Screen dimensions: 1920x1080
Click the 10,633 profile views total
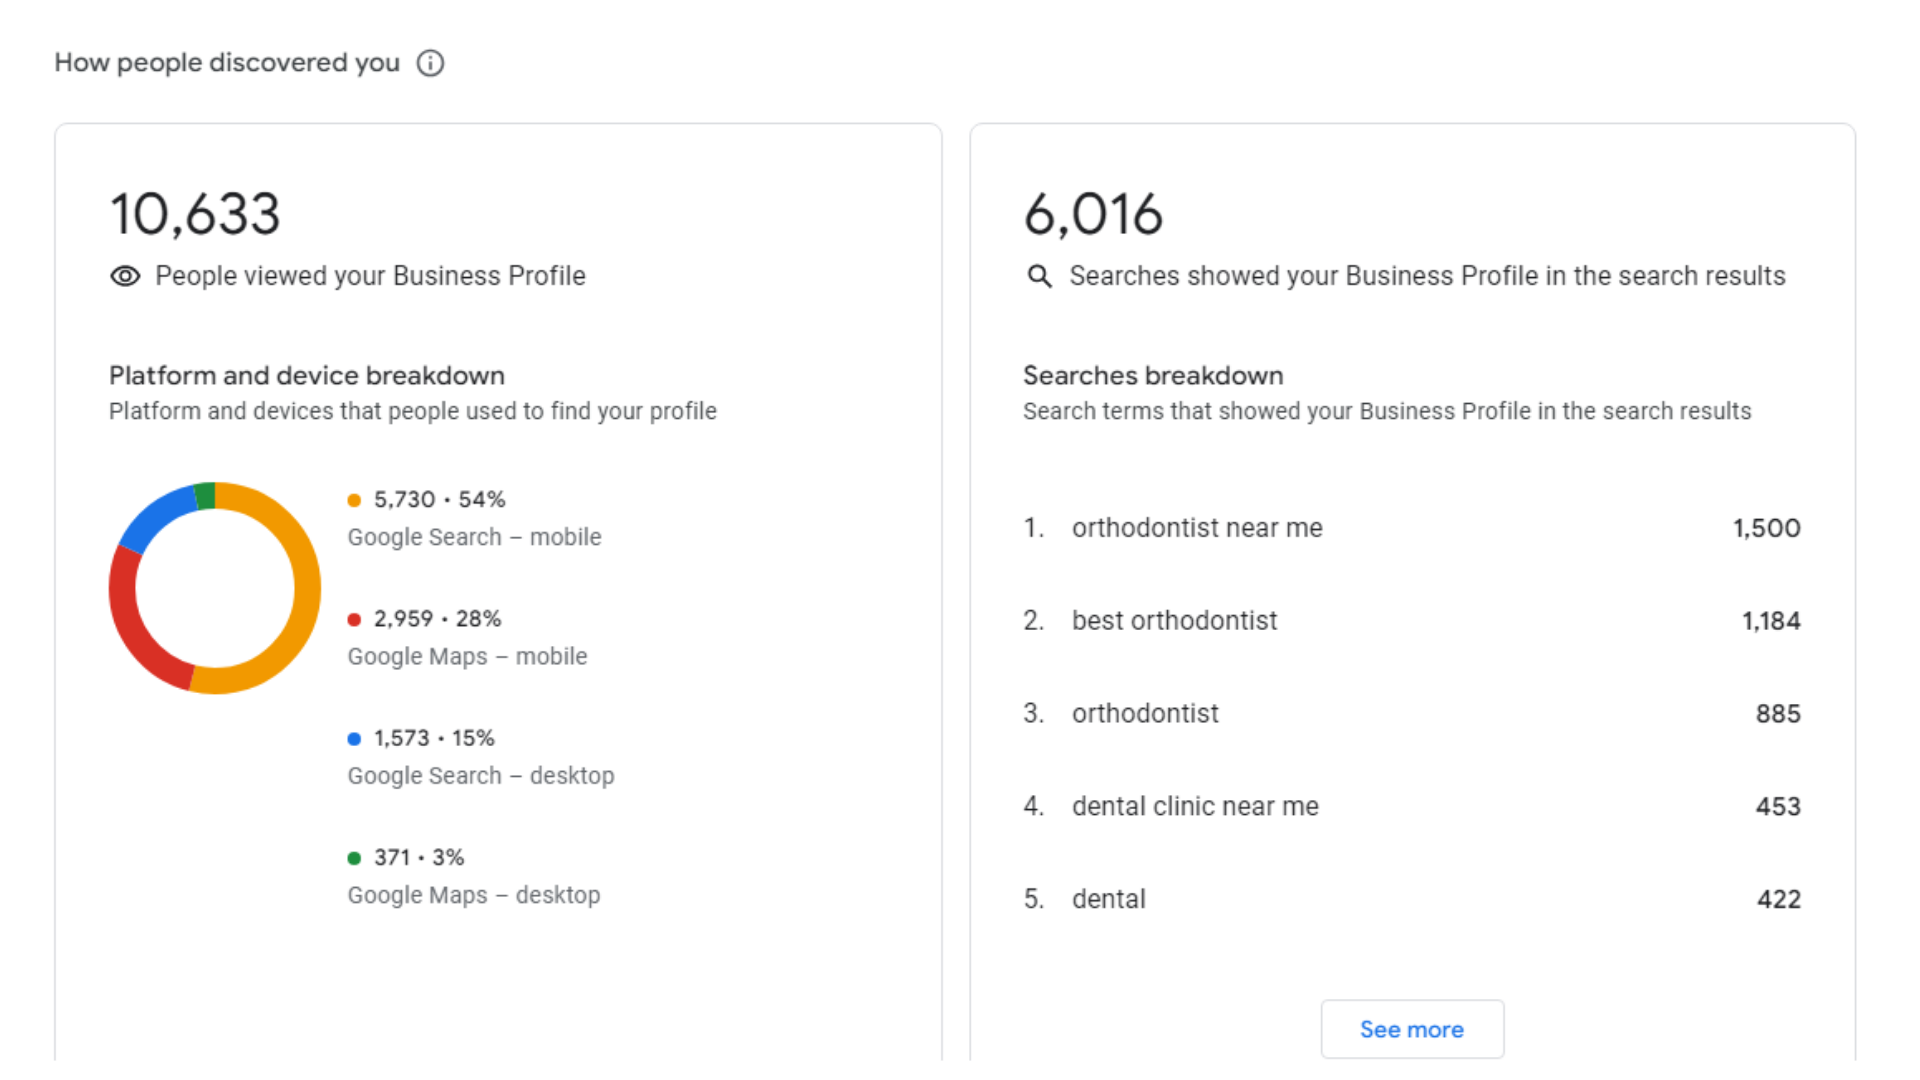click(195, 214)
